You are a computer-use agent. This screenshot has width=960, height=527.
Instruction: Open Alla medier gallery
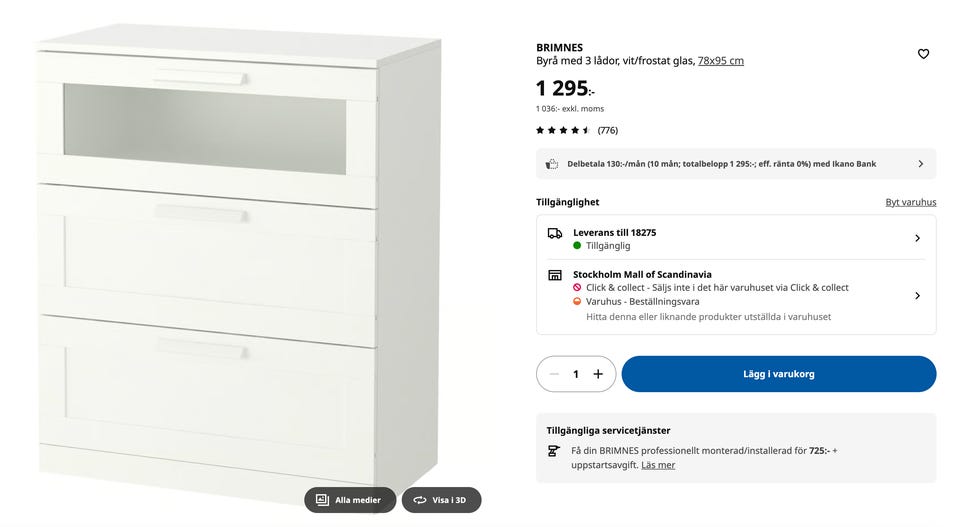coord(350,500)
